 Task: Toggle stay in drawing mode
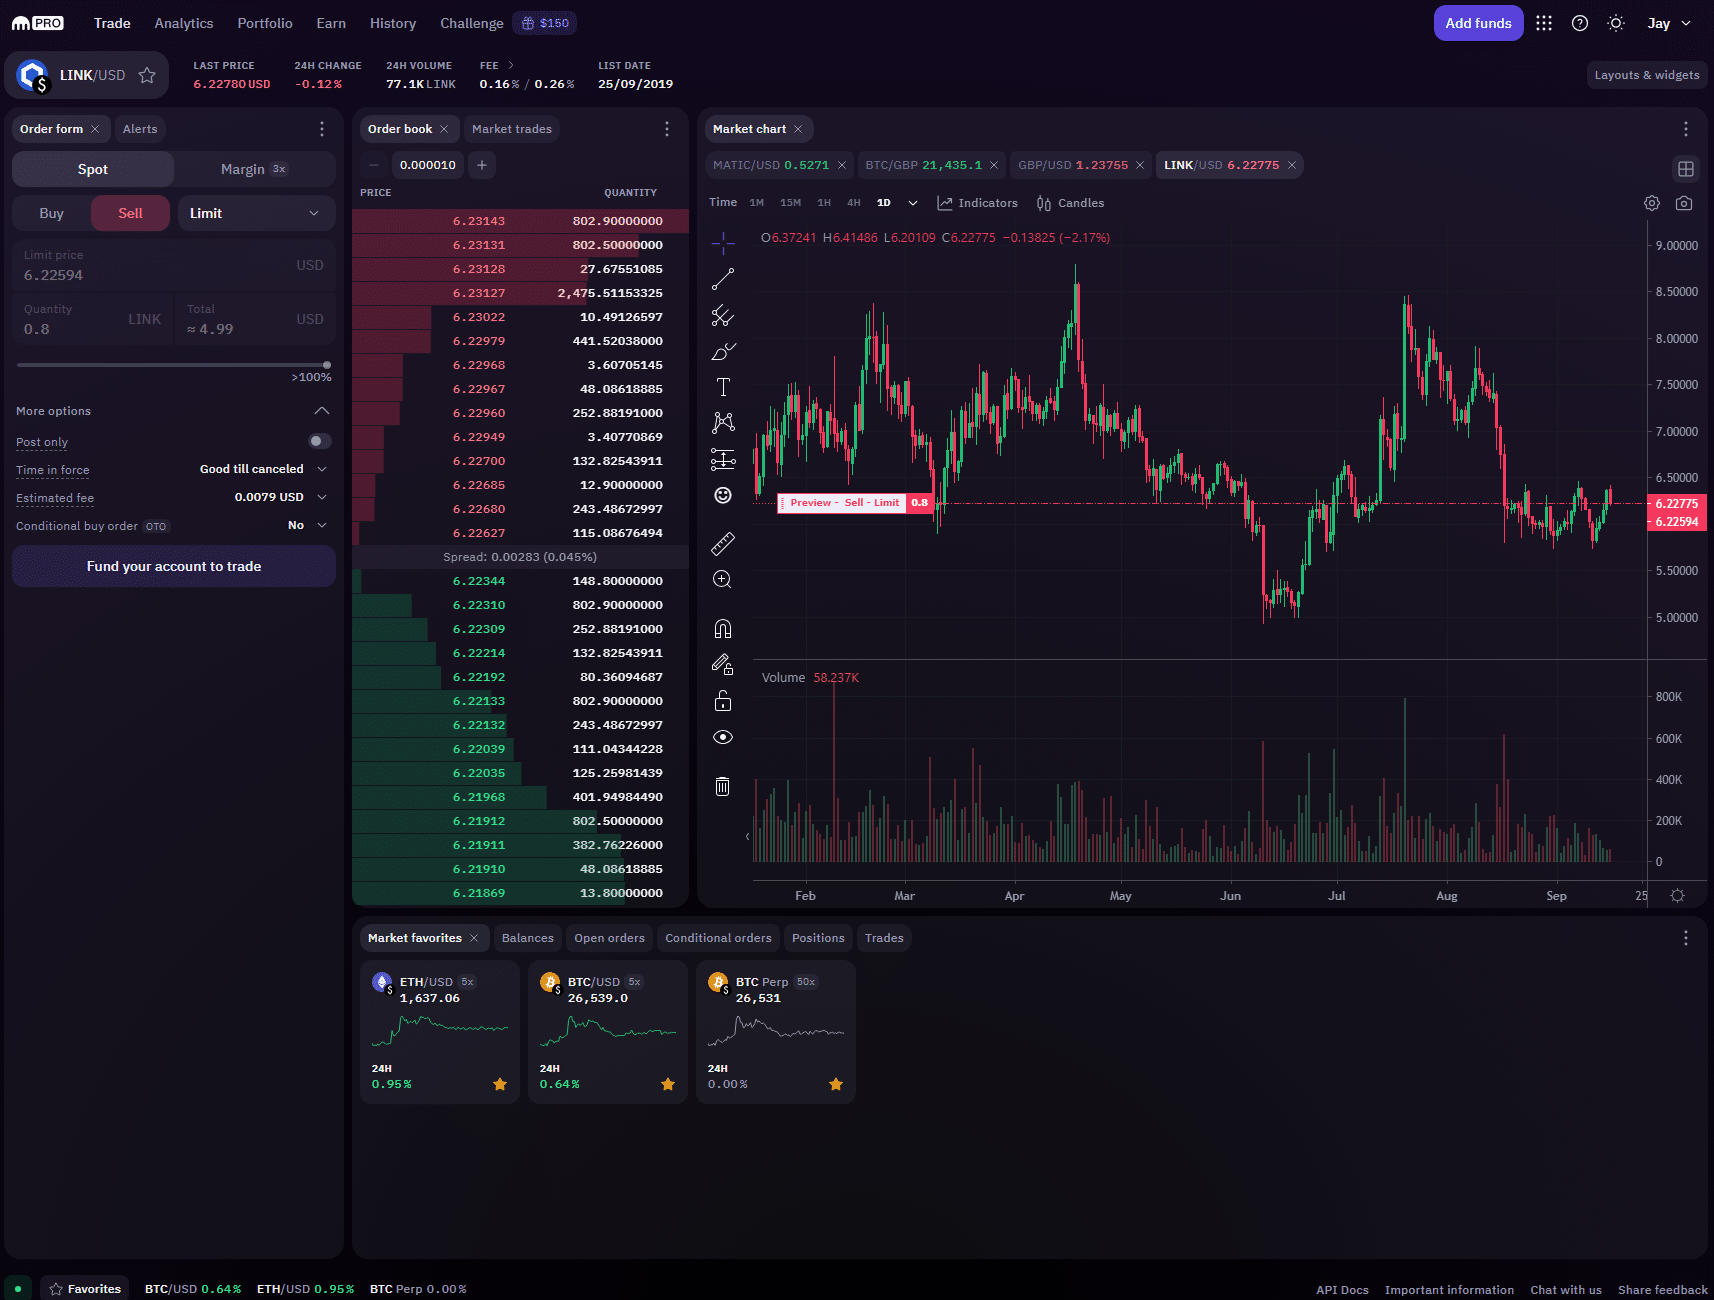point(723,665)
